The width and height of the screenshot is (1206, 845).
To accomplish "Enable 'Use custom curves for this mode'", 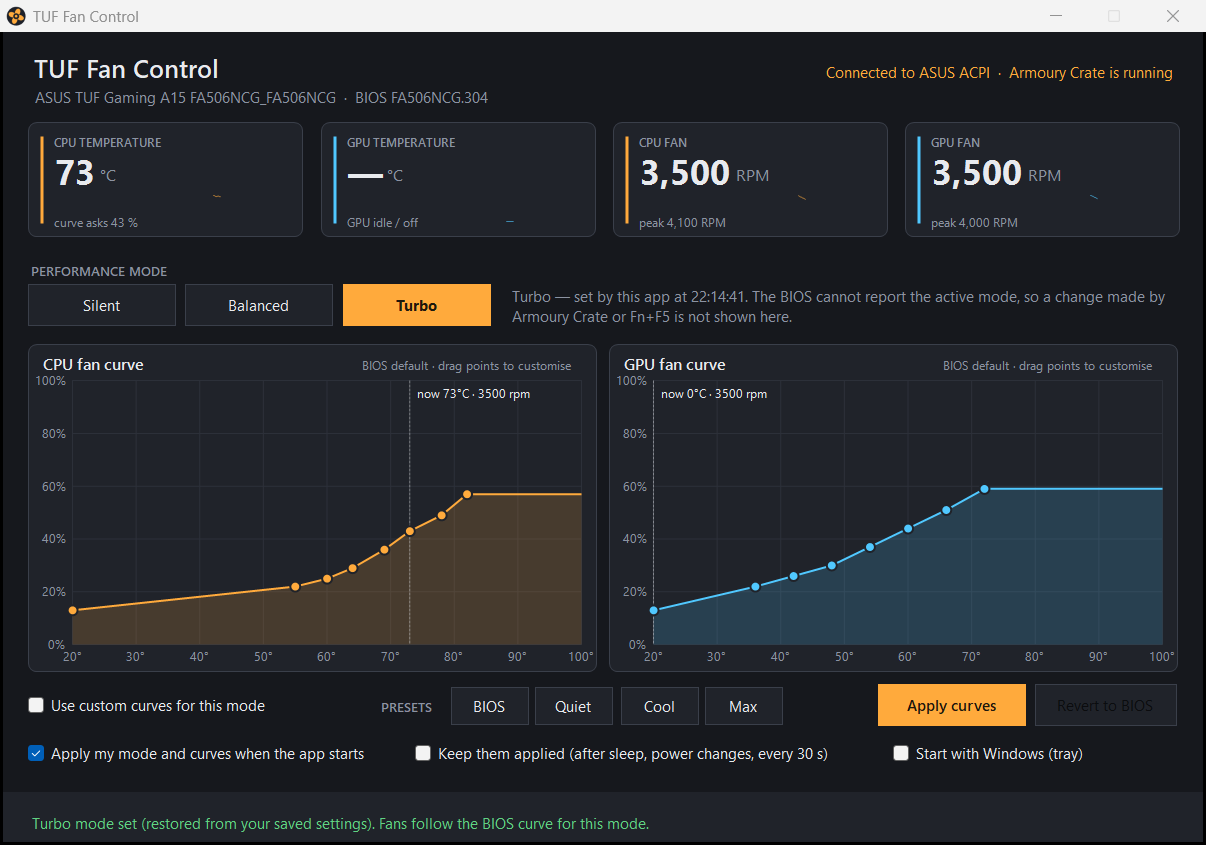I will (36, 705).
